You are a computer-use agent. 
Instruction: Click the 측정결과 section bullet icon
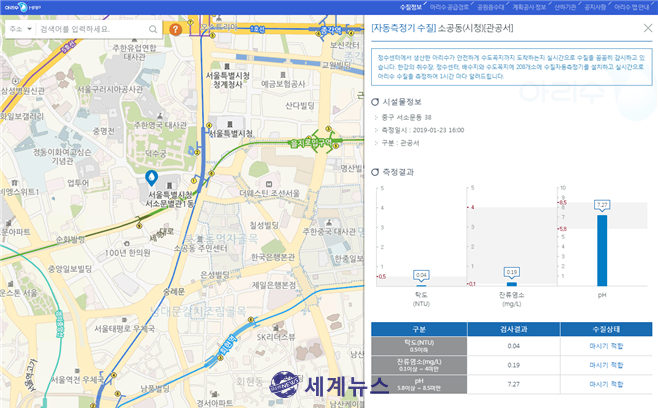click(x=375, y=172)
